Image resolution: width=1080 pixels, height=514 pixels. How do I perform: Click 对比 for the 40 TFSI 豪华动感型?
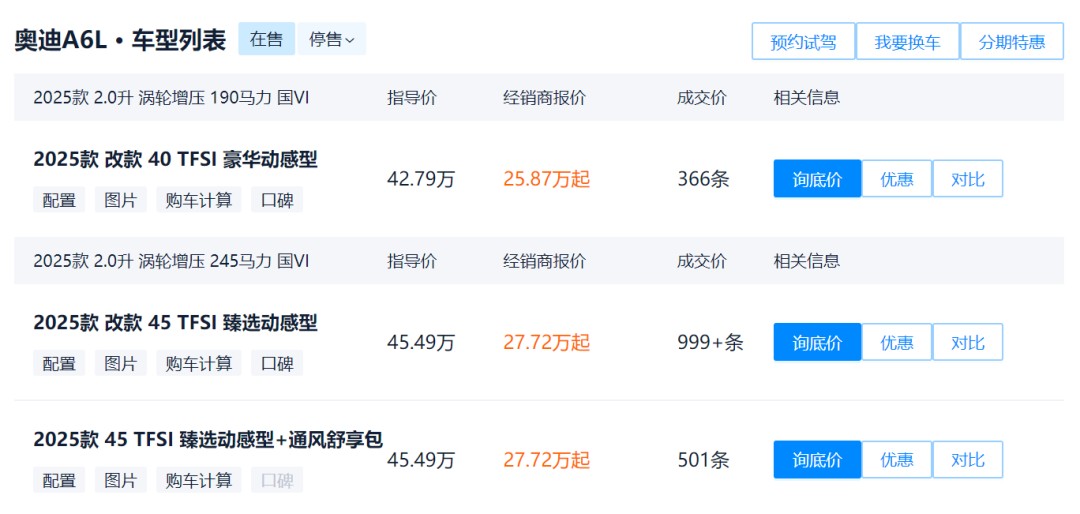(967, 179)
